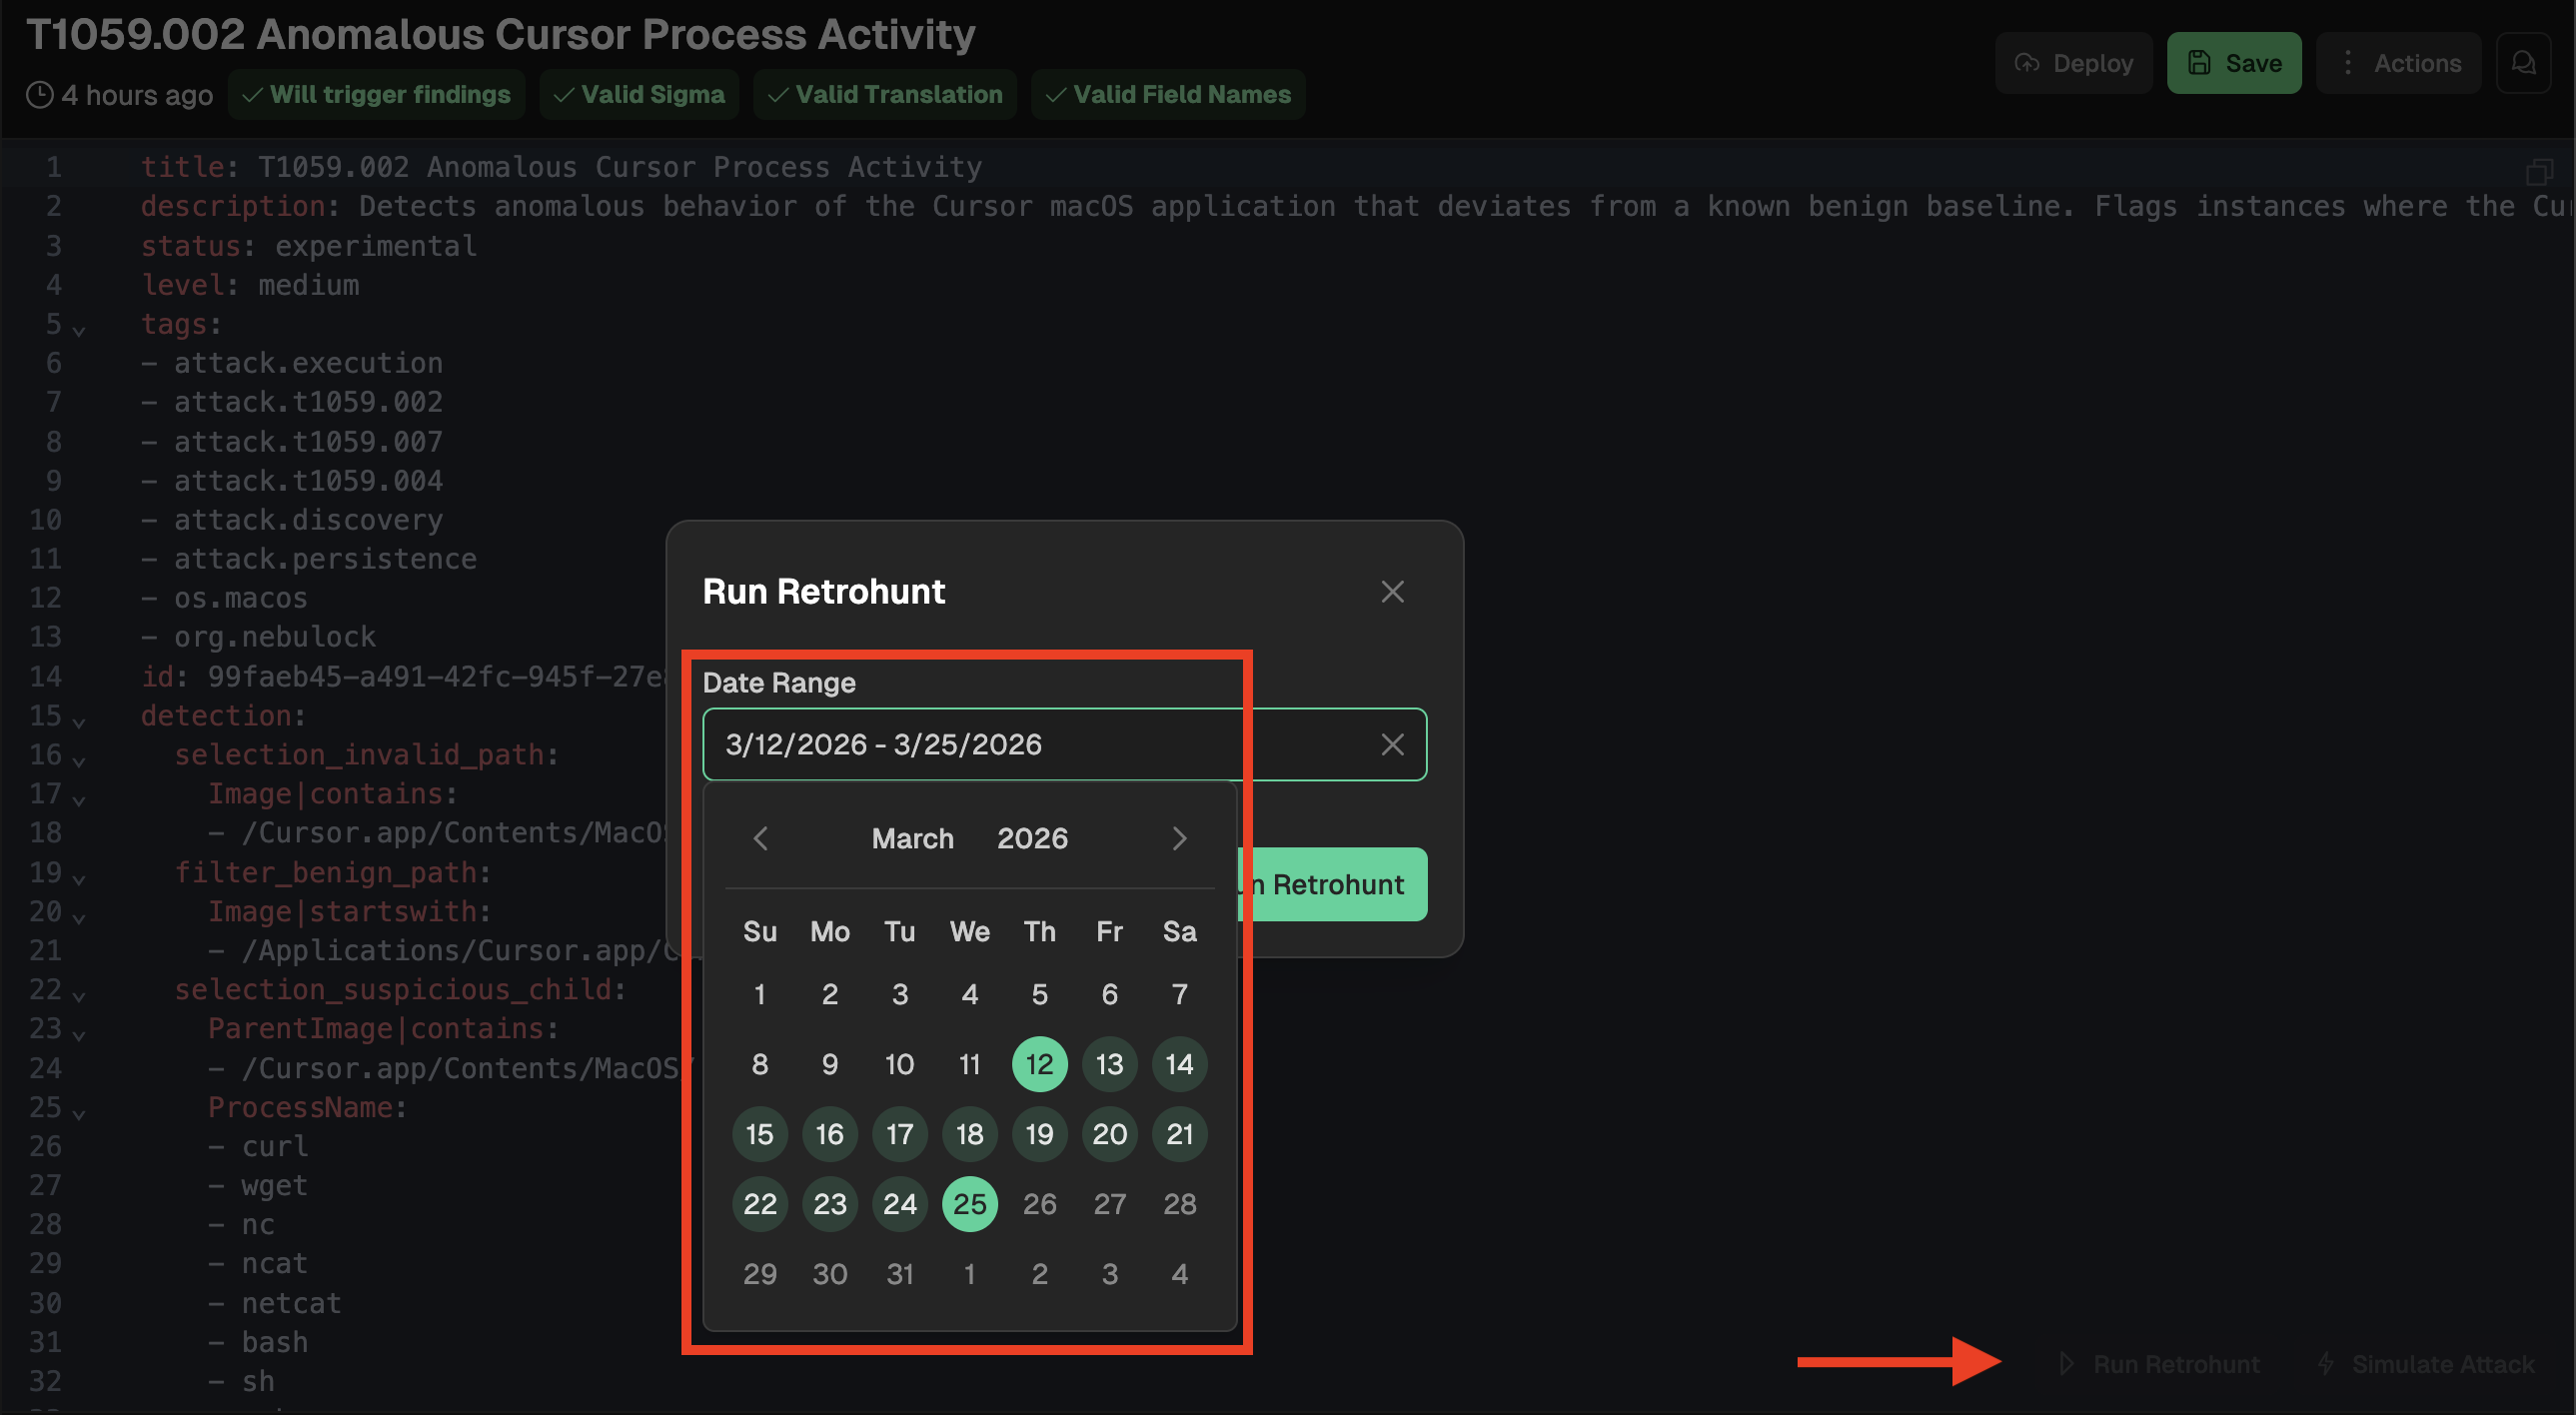The width and height of the screenshot is (2576, 1415).
Task: Collapse the detection block at line 15
Action: pos(79,720)
